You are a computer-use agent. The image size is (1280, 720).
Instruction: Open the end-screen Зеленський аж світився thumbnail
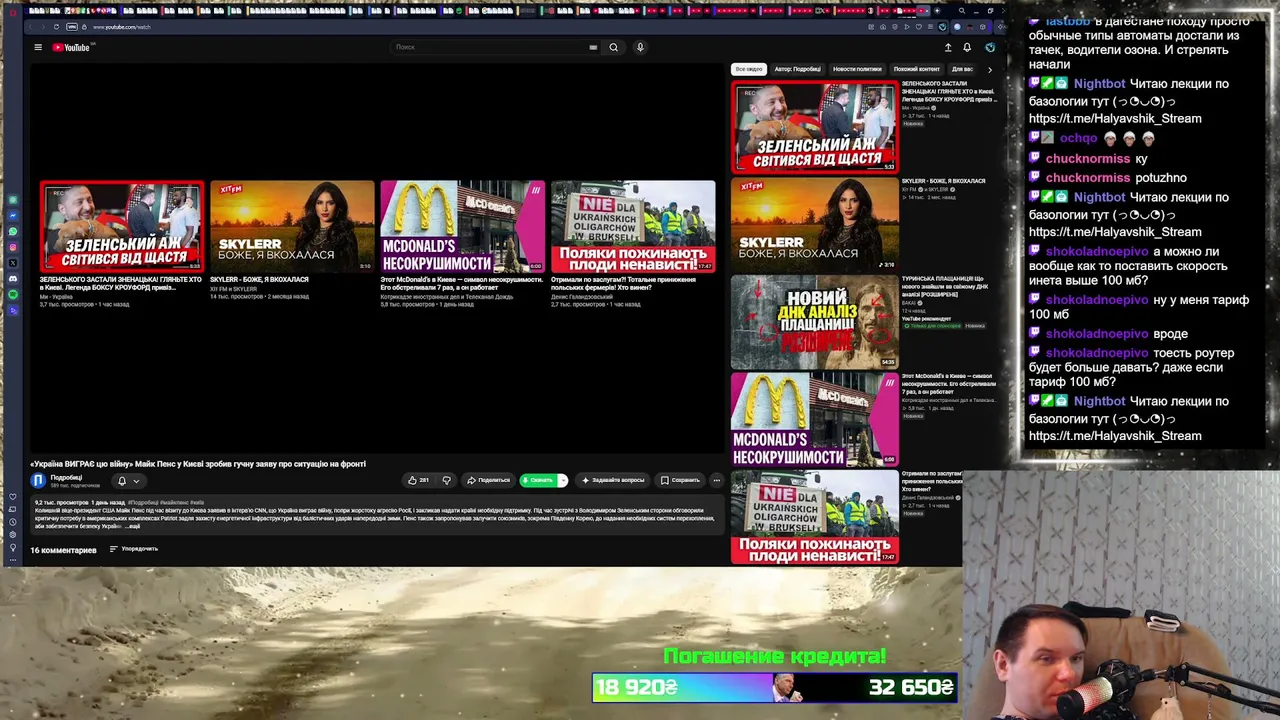pyautogui.click(x=122, y=226)
